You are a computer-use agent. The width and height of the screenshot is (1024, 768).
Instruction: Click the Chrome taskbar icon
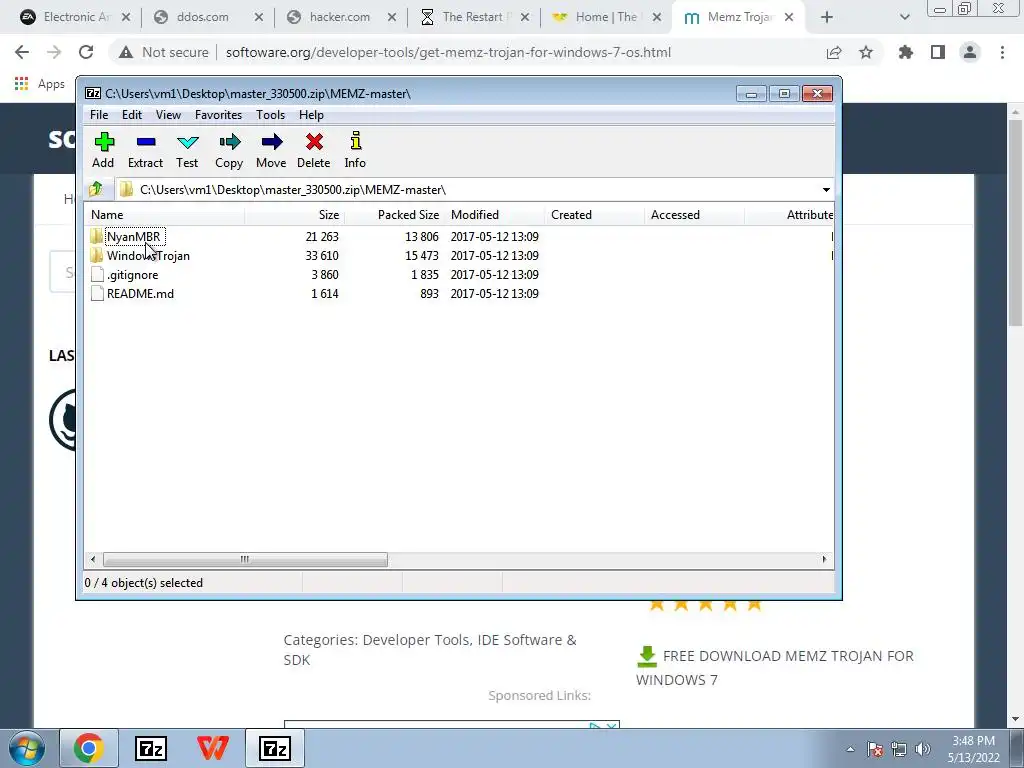[89, 748]
